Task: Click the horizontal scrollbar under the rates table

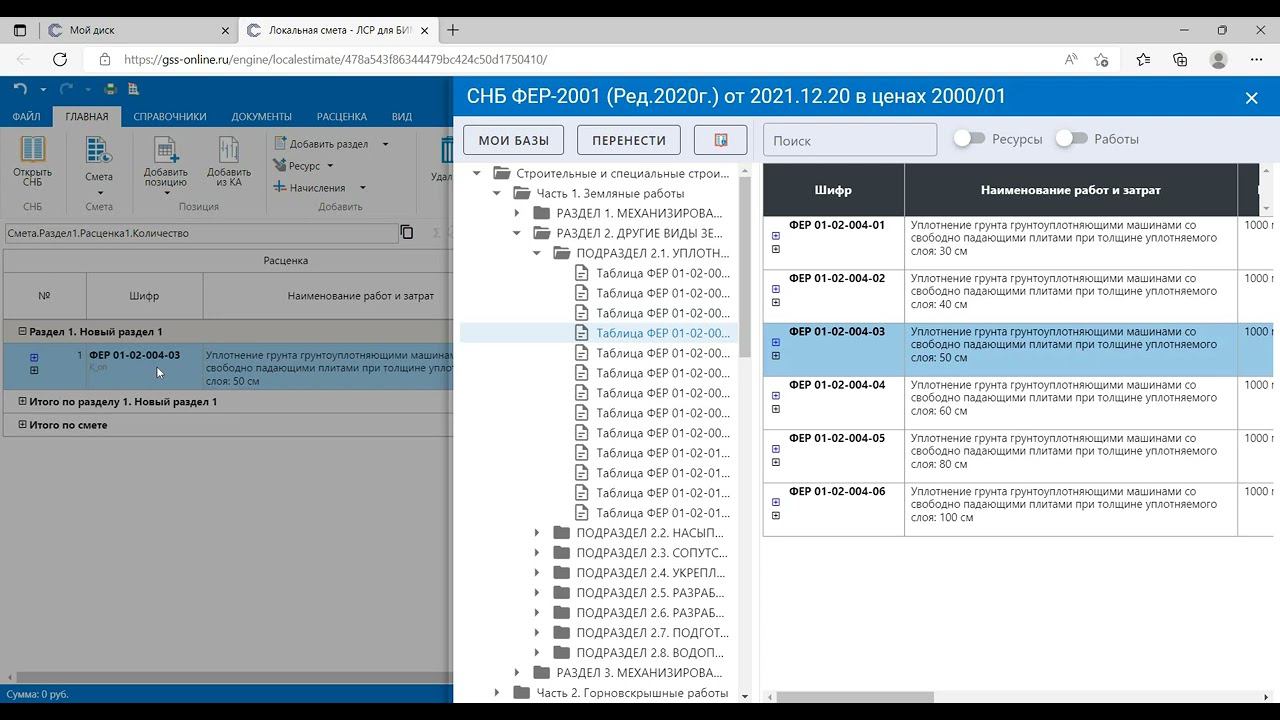Action: tap(855, 697)
